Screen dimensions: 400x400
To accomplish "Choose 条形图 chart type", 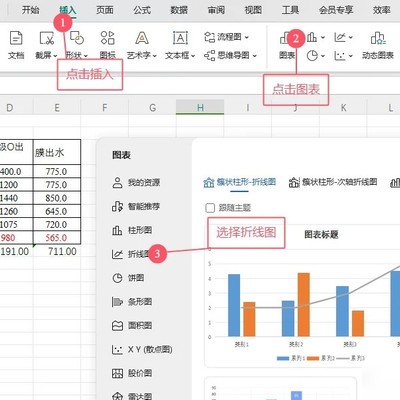I will click(132, 302).
